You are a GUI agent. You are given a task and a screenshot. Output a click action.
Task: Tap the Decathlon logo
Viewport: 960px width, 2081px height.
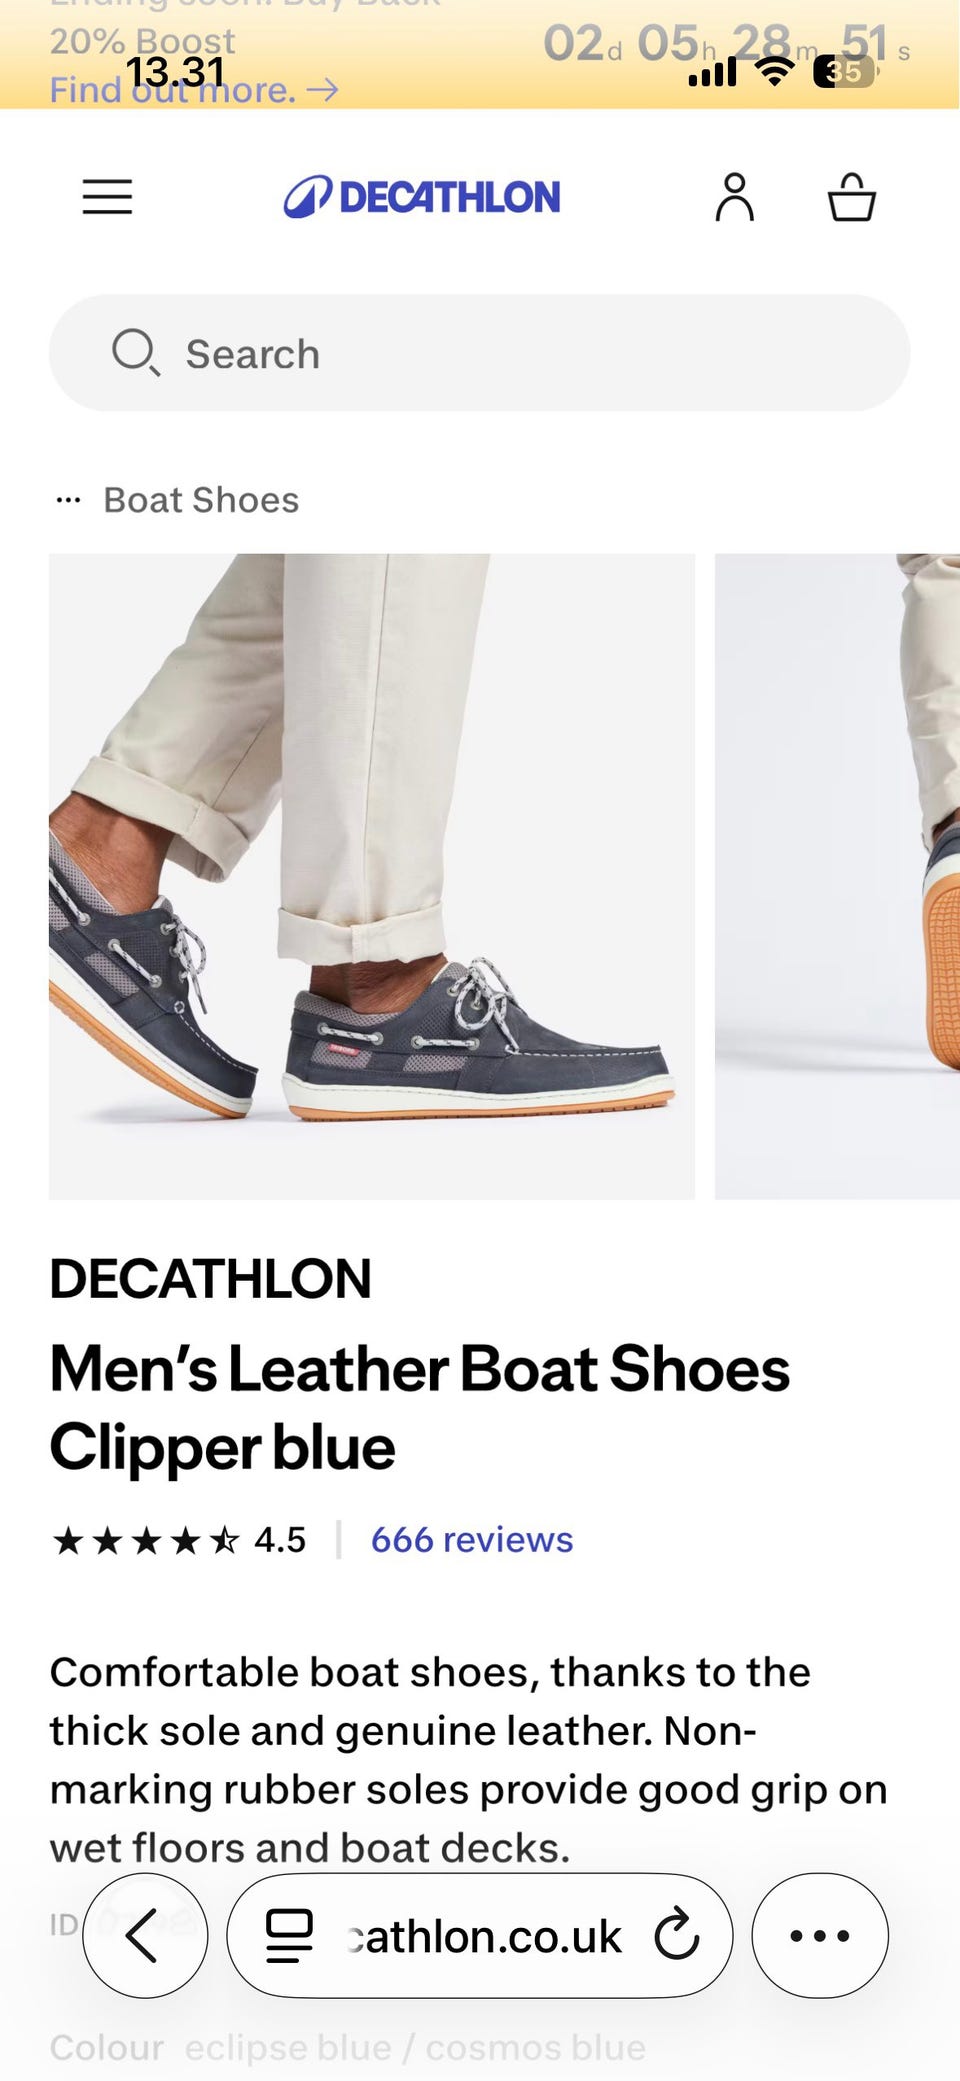[421, 197]
